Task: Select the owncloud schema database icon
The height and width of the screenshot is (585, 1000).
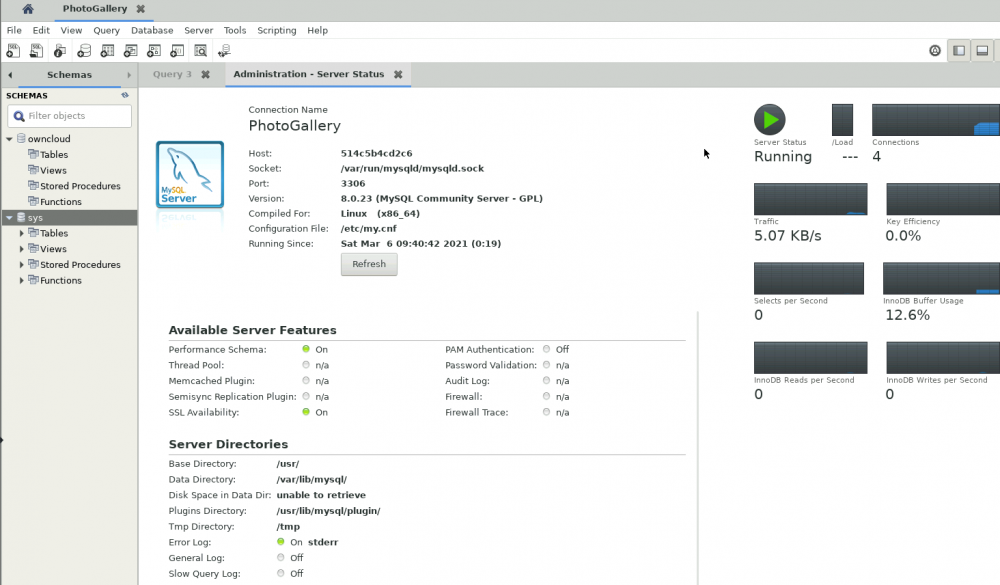Action: click(21, 138)
